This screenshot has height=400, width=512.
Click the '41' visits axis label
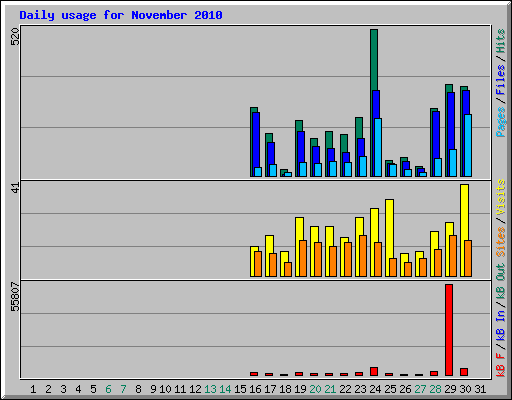coord(15,188)
